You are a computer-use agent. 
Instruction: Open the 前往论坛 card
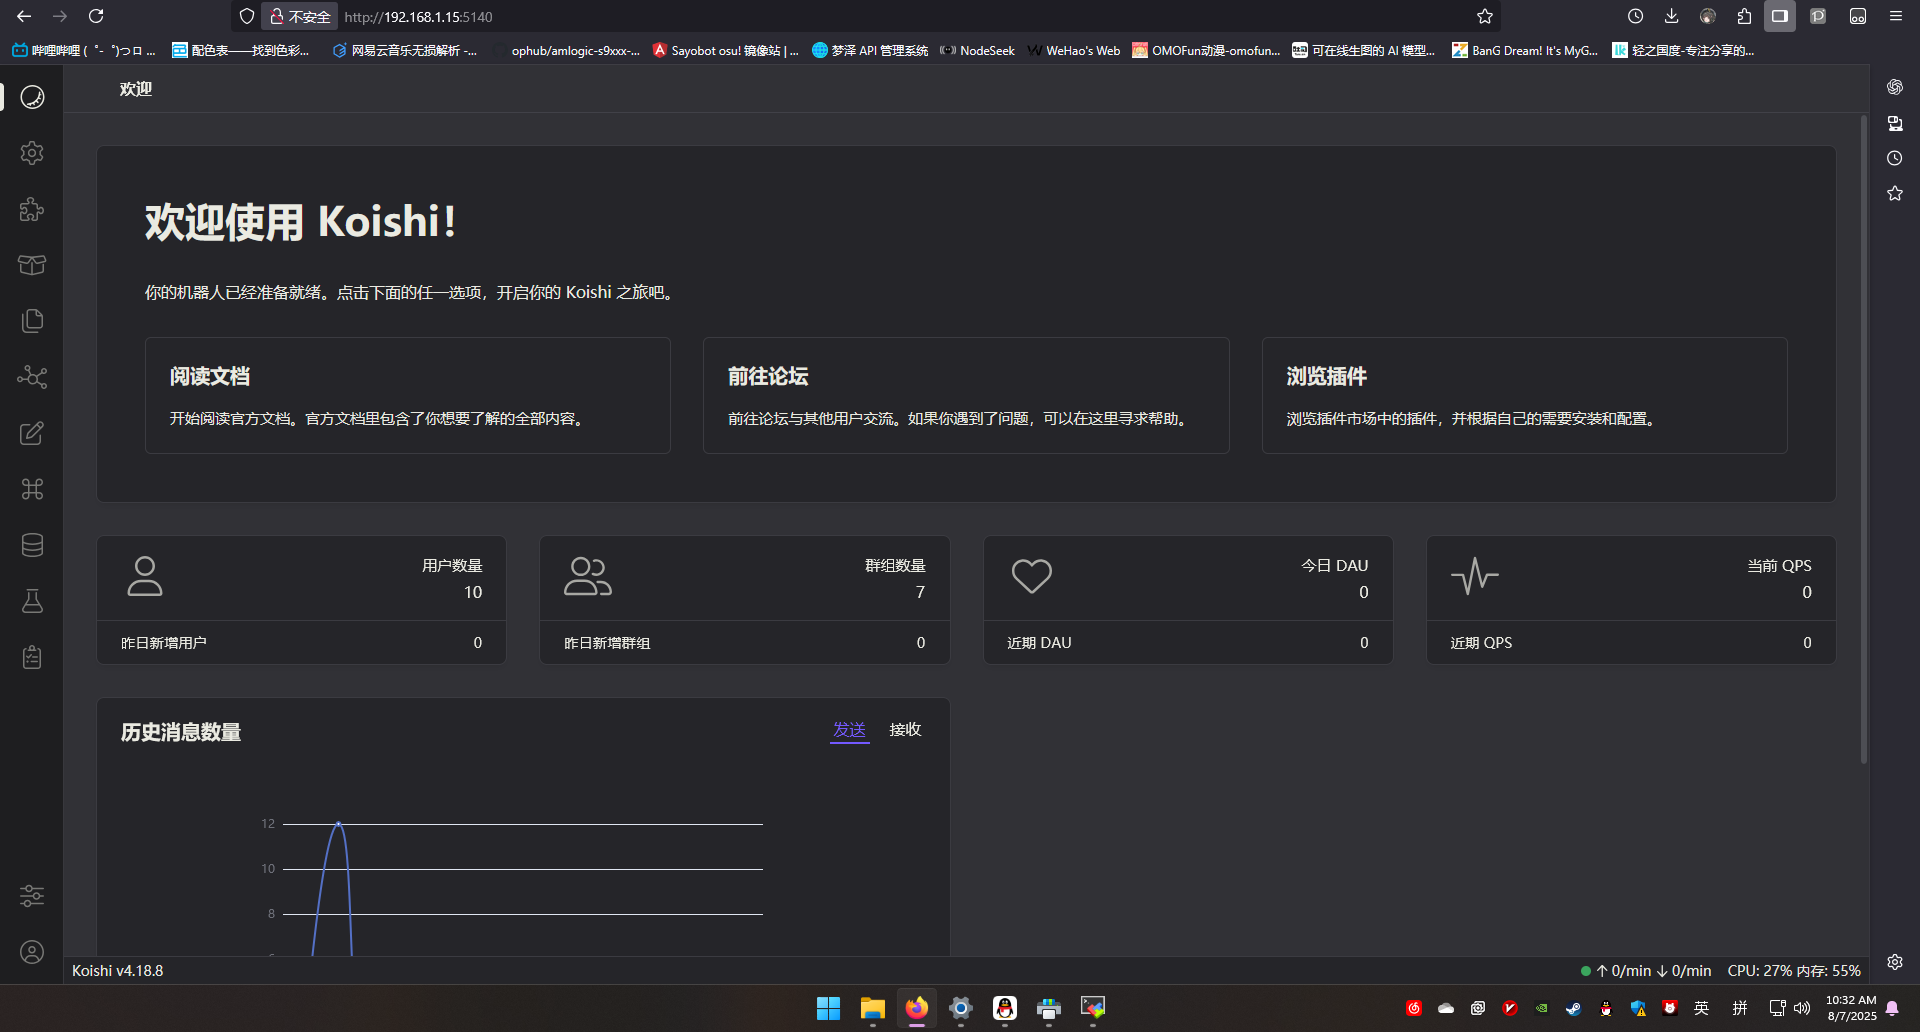[966, 395]
